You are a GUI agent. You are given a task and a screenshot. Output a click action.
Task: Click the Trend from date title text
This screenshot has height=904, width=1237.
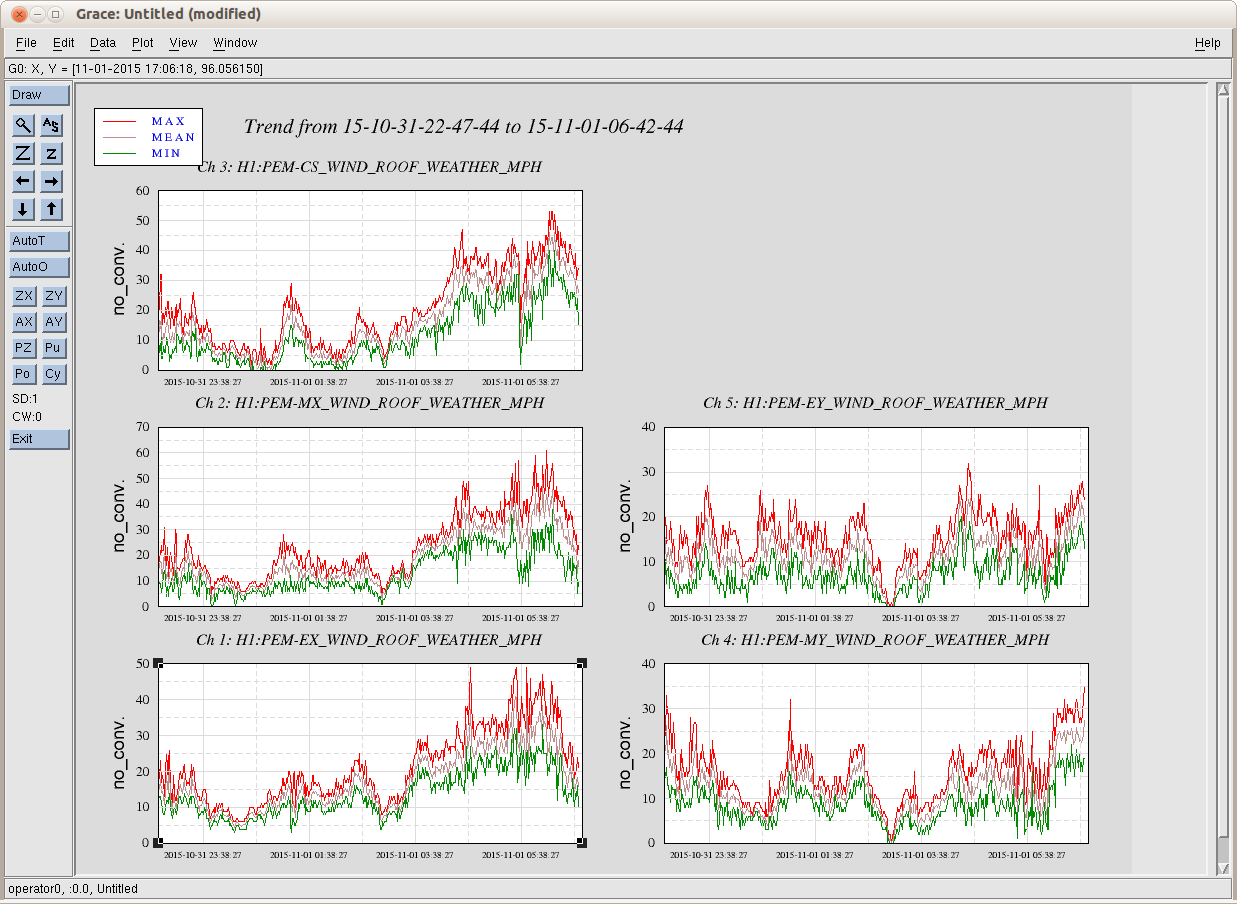tap(464, 127)
